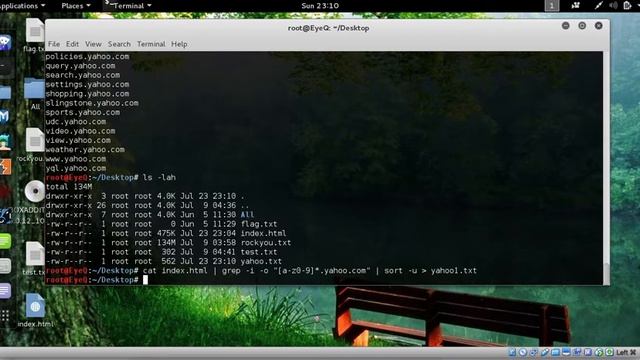
Task: Show all applications grid icon in dock
Action: coord(5,315)
